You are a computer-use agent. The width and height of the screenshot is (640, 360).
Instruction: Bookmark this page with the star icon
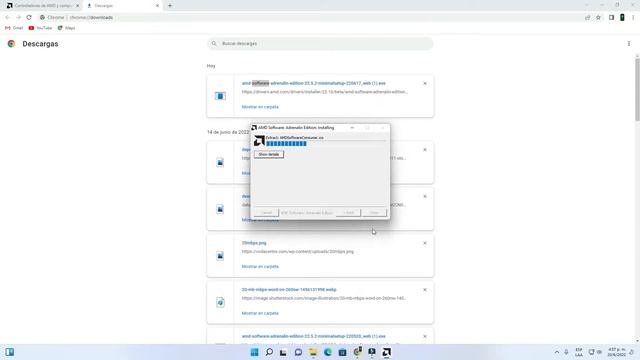598,18
